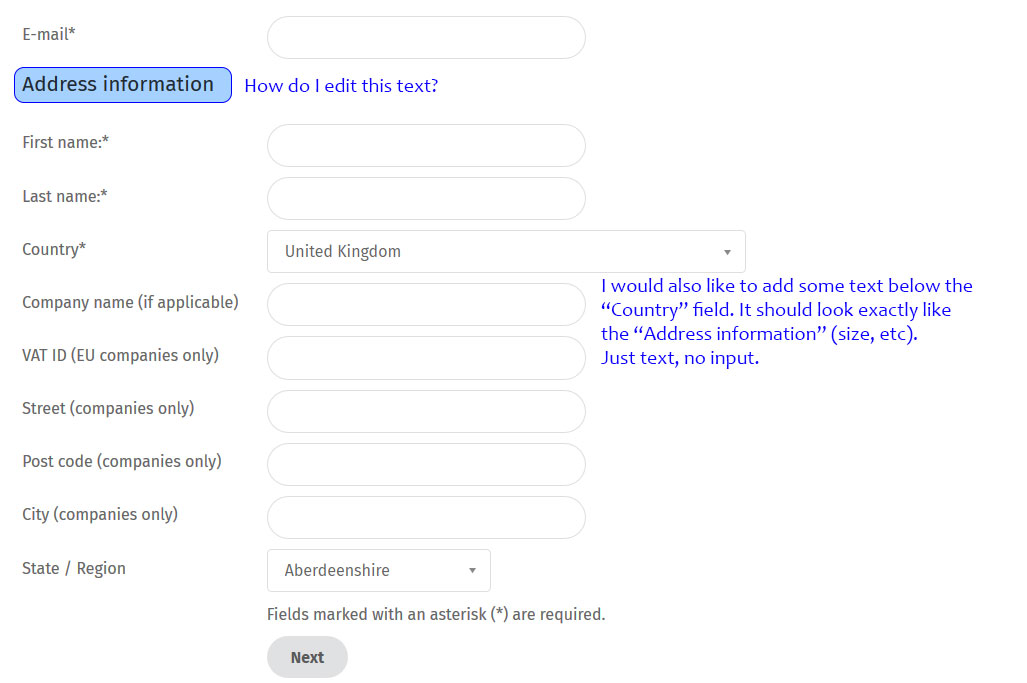Click the VAT ID input field
The image size is (1027, 683).
point(426,358)
